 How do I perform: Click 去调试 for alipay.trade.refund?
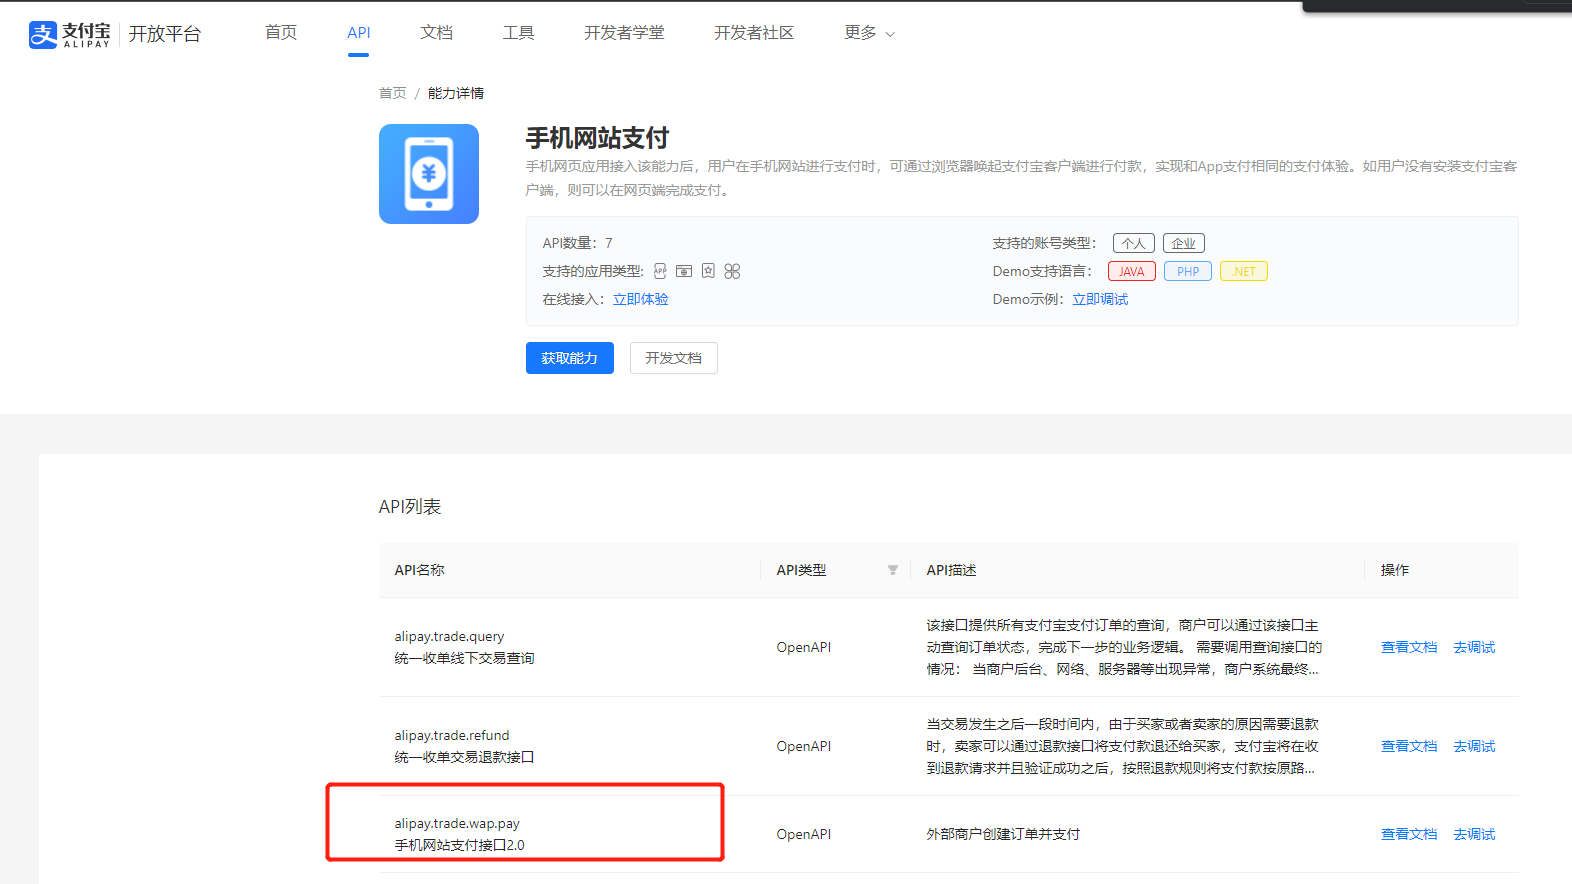click(1474, 746)
